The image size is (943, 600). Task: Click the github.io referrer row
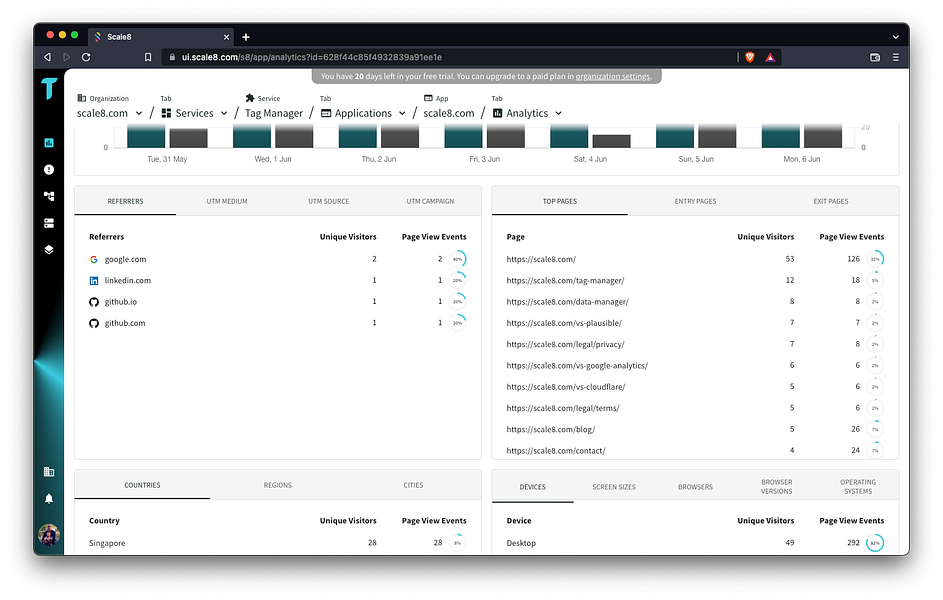point(278,302)
